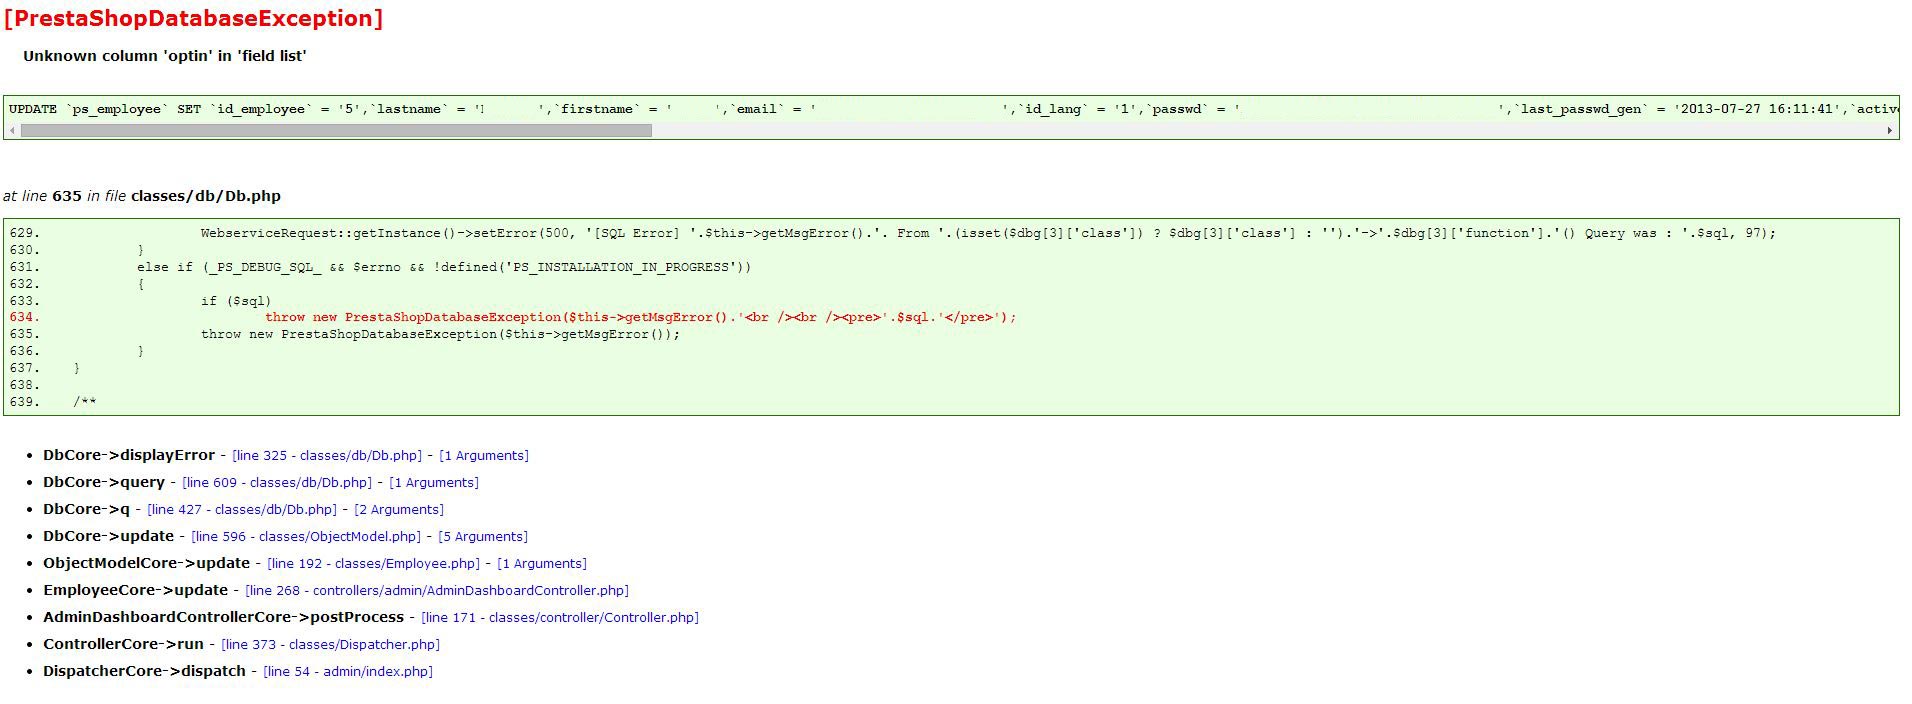1912x704 pixels.
Task: Open line 373 classes/Dispatcher.php link
Action: click(x=330, y=644)
